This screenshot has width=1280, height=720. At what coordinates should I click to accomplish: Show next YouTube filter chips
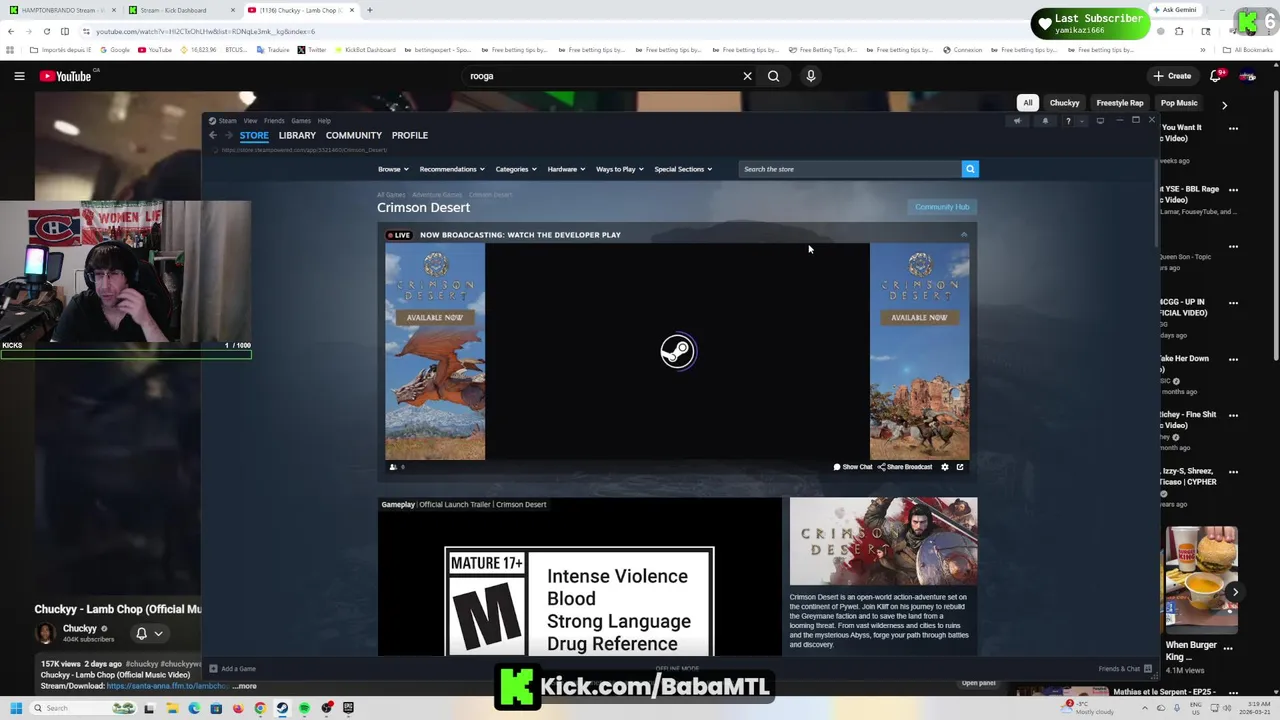click(1225, 104)
